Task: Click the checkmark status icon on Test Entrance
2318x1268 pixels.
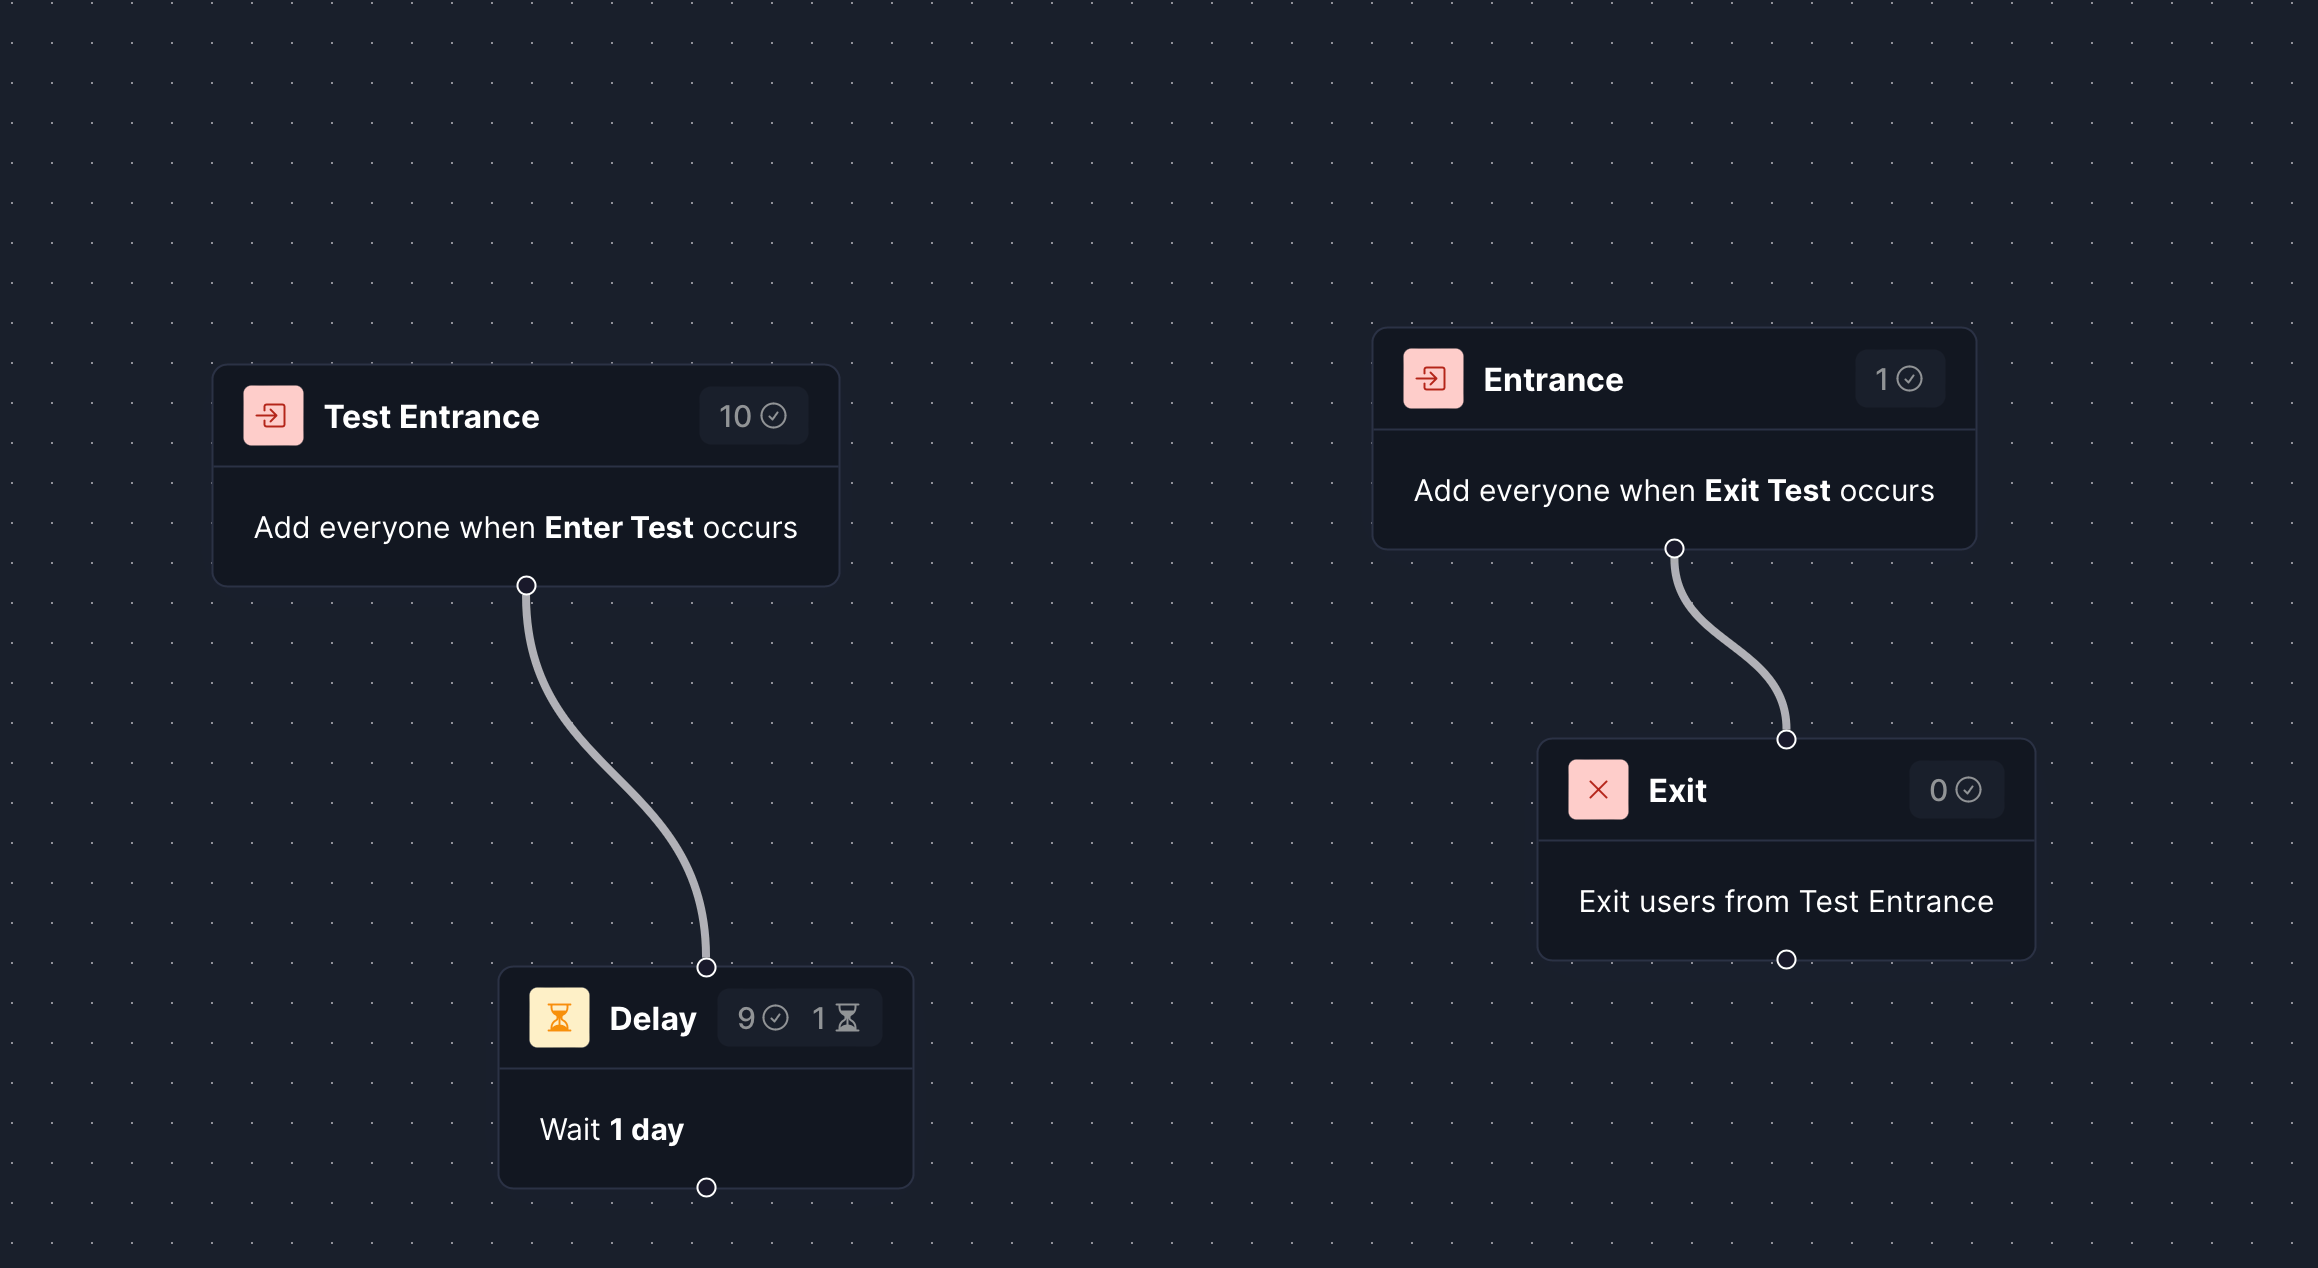Action: (x=776, y=415)
